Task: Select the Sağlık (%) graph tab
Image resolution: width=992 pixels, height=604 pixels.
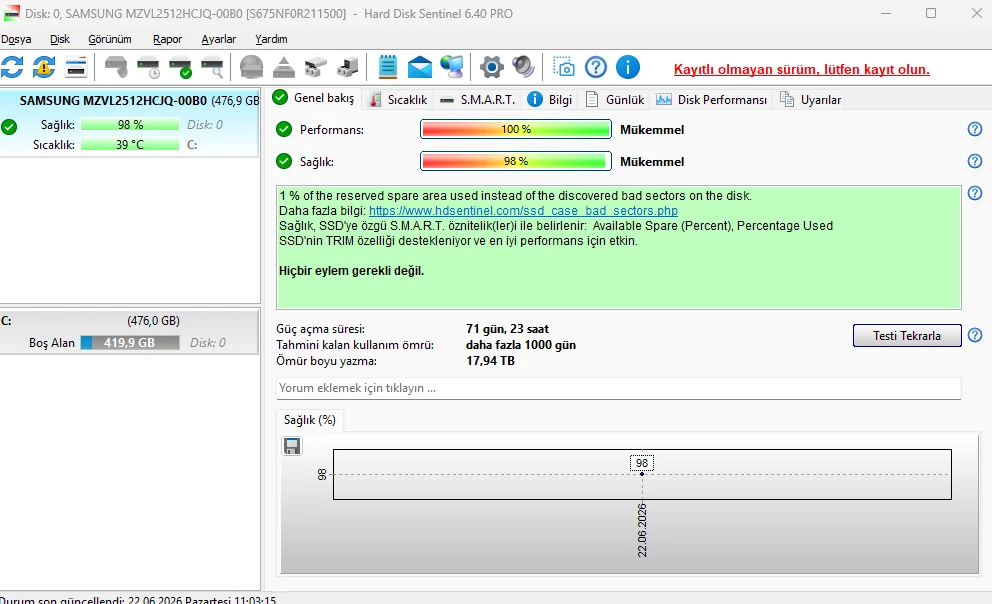Action: click(310, 420)
